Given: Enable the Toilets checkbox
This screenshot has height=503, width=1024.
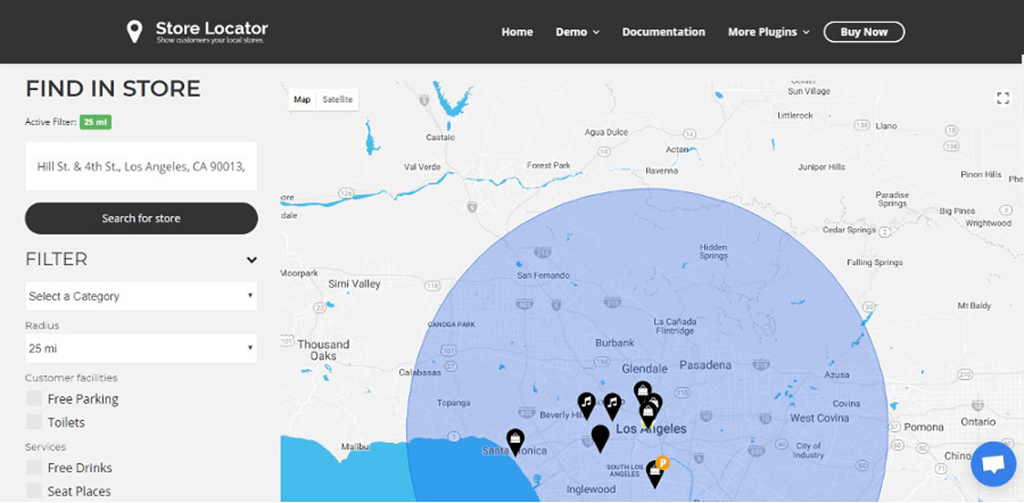Looking at the screenshot, I should point(34,422).
